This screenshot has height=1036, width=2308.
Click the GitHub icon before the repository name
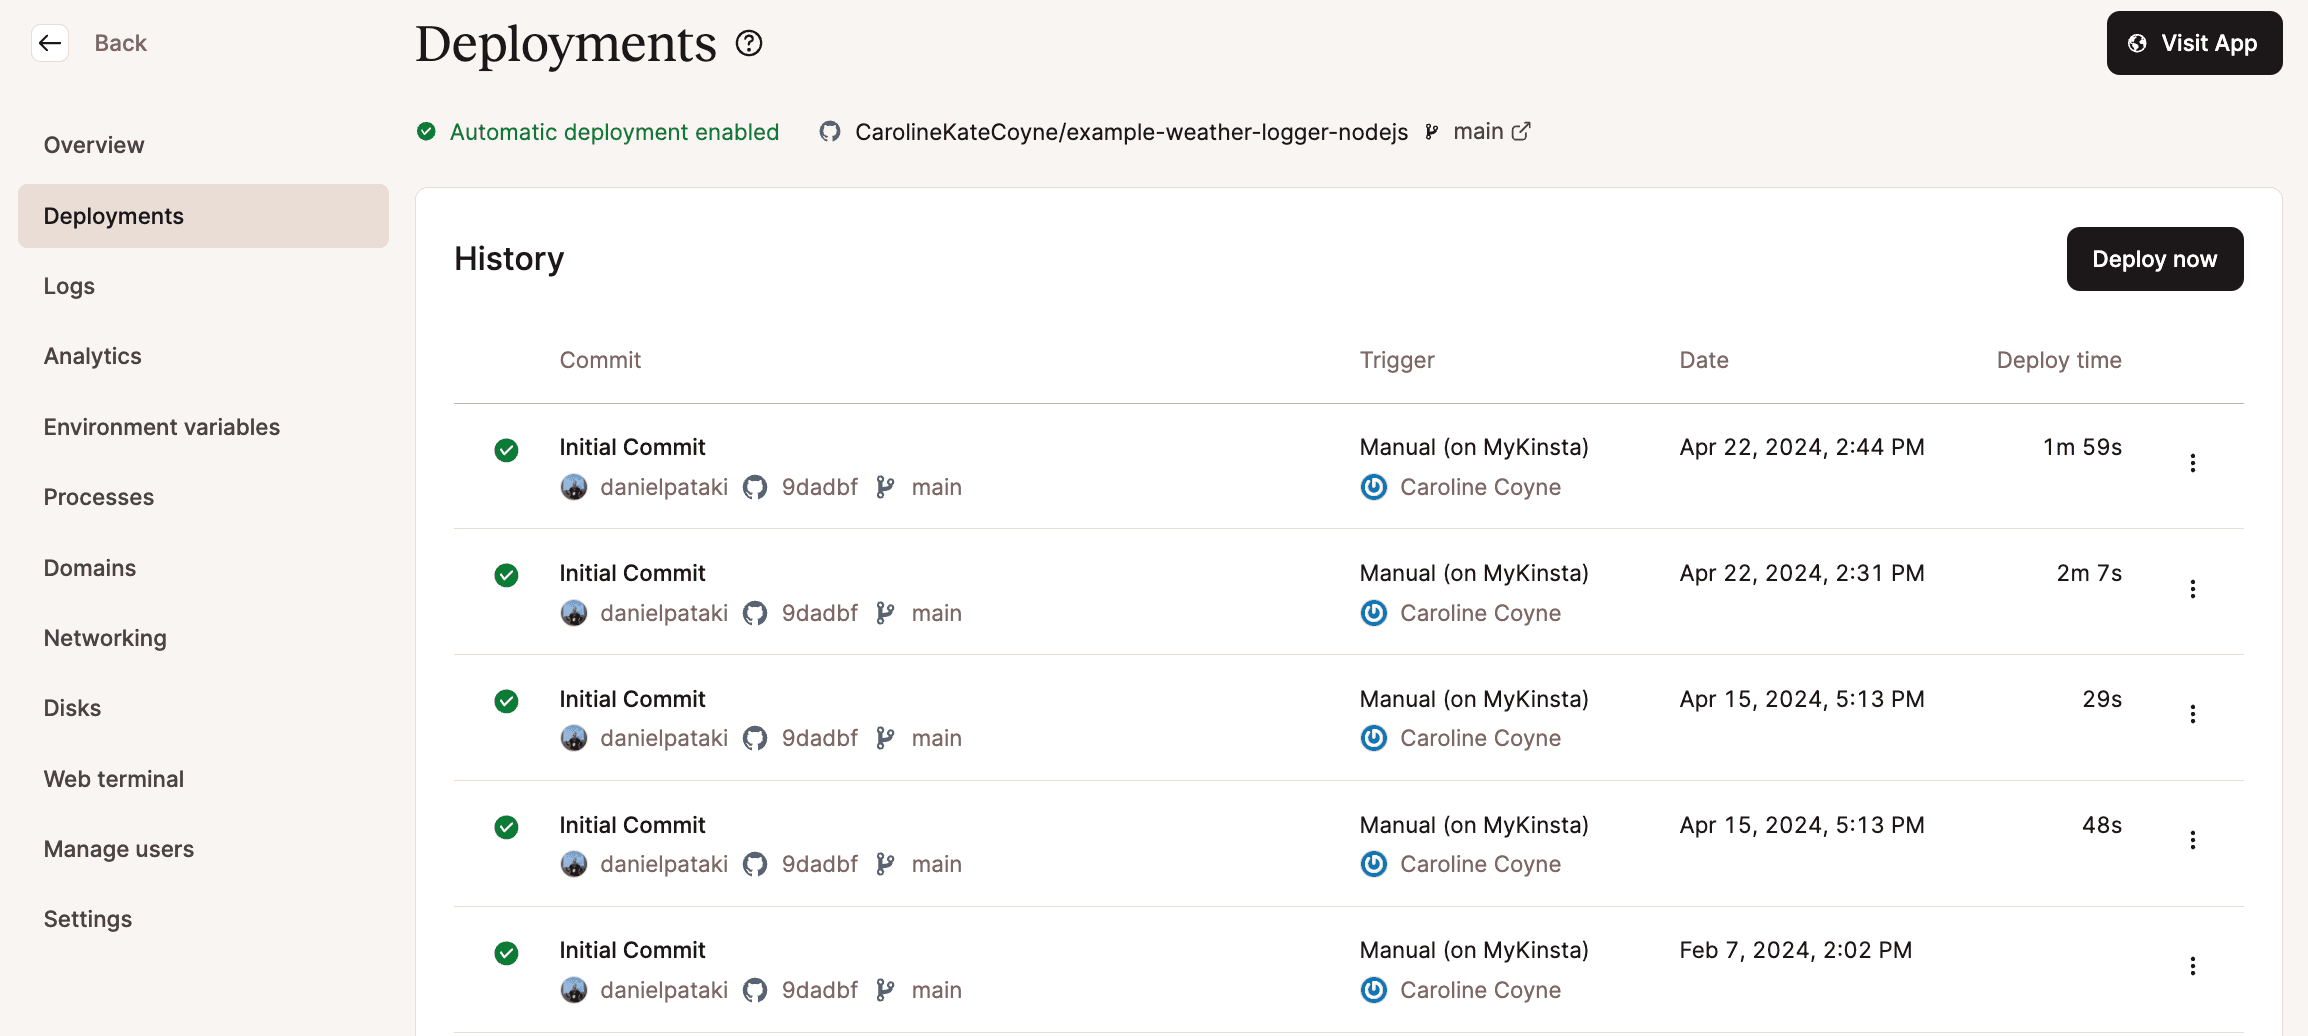pyautogui.click(x=830, y=131)
